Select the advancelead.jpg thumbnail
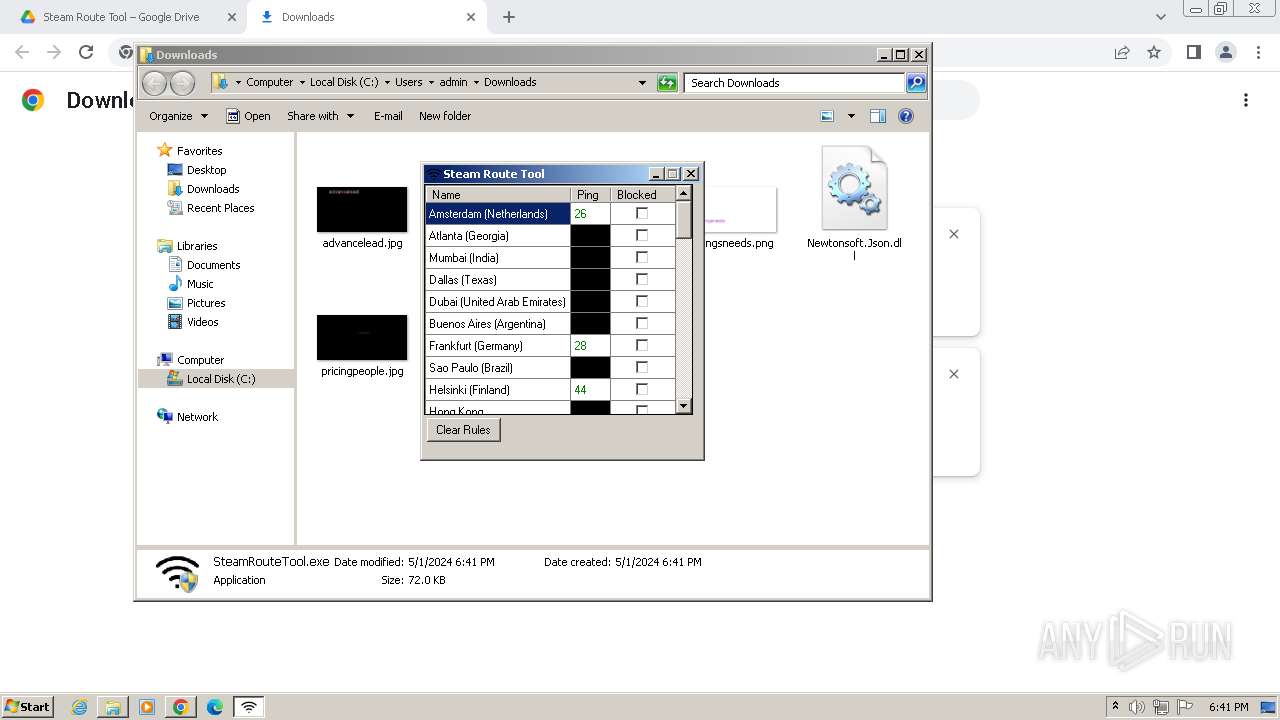 [362, 209]
